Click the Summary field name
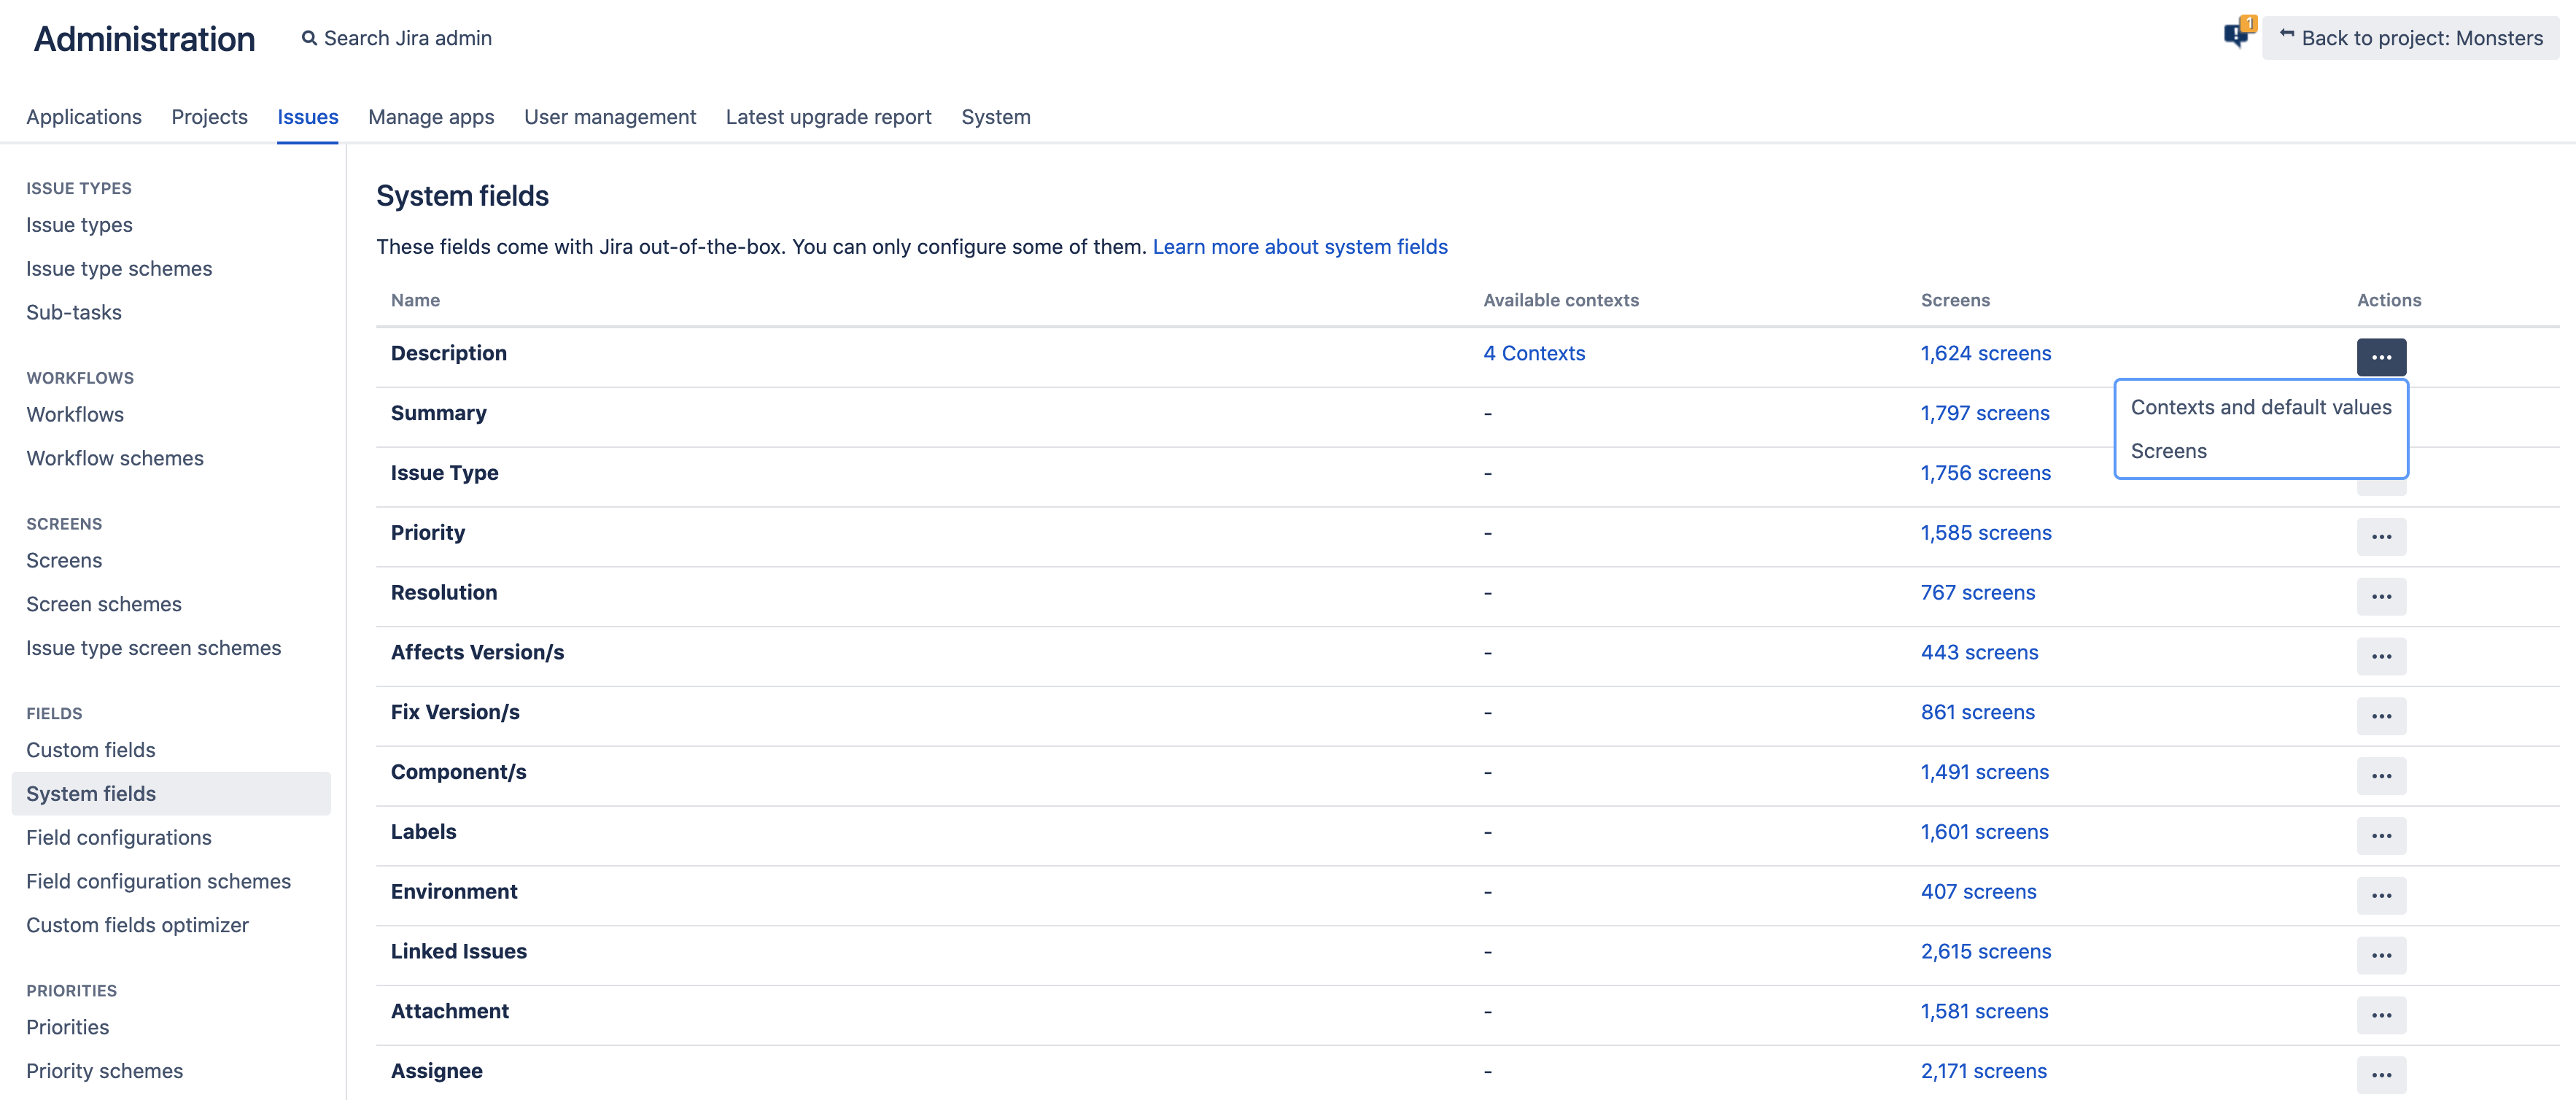Viewport: 2576px width, 1100px height. pyautogui.click(x=438, y=413)
